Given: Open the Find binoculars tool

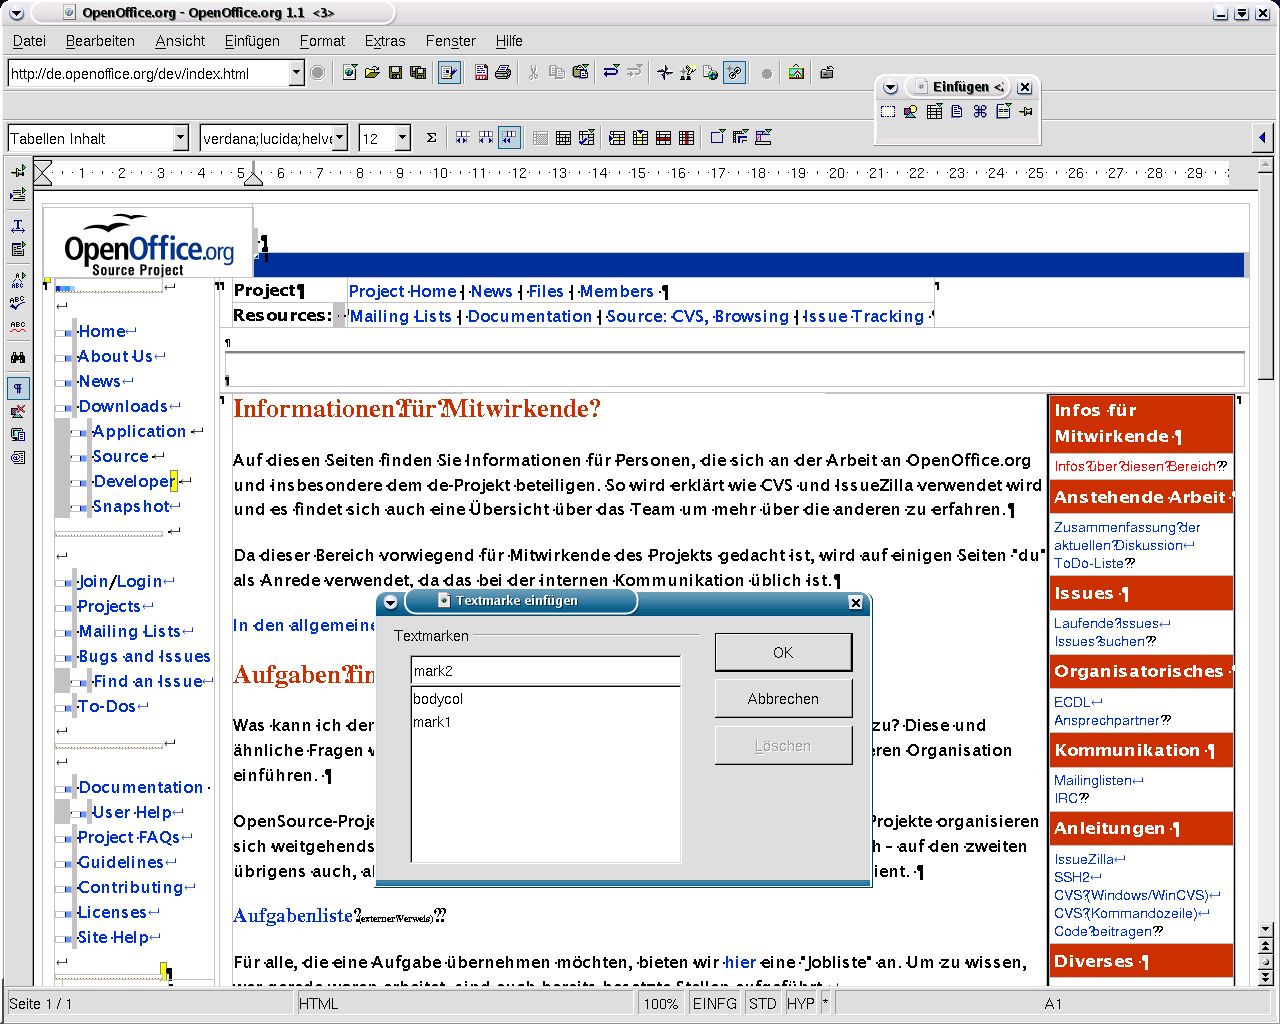Looking at the screenshot, I should [x=18, y=357].
